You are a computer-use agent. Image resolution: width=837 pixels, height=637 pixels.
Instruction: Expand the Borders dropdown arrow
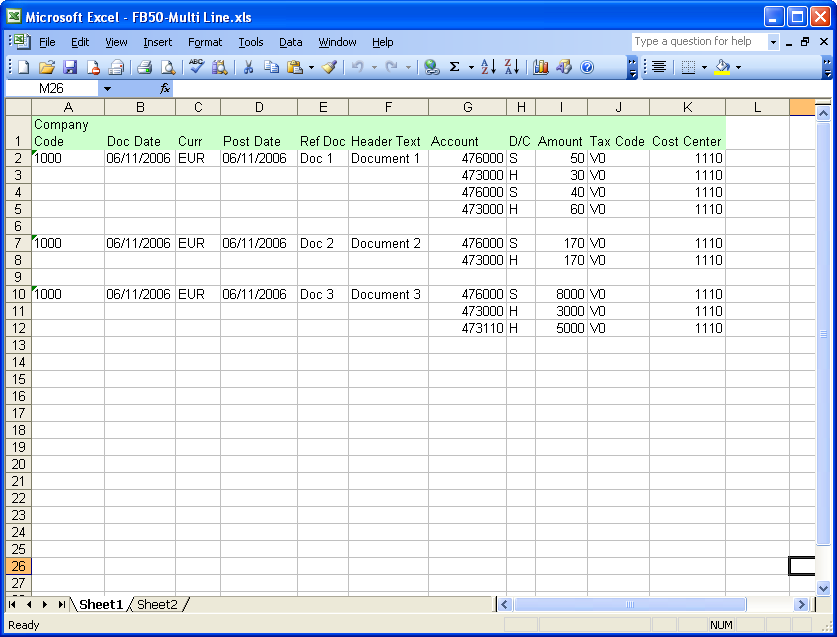pyautogui.click(x=704, y=67)
